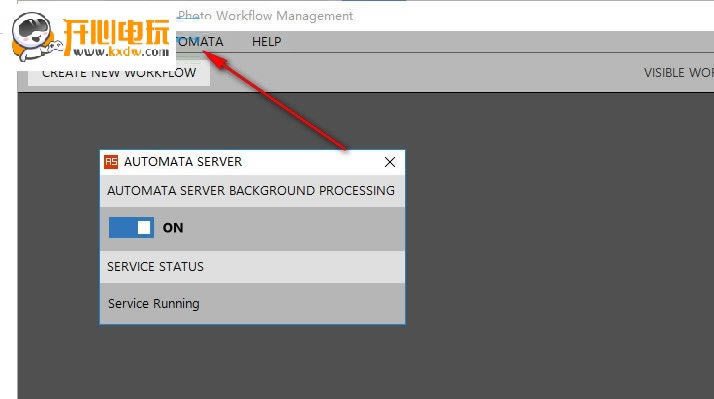Image resolution: width=714 pixels, height=399 pixels.
Task: Click the Automata Server dialog app icon
Action: [x=111, y=162]
